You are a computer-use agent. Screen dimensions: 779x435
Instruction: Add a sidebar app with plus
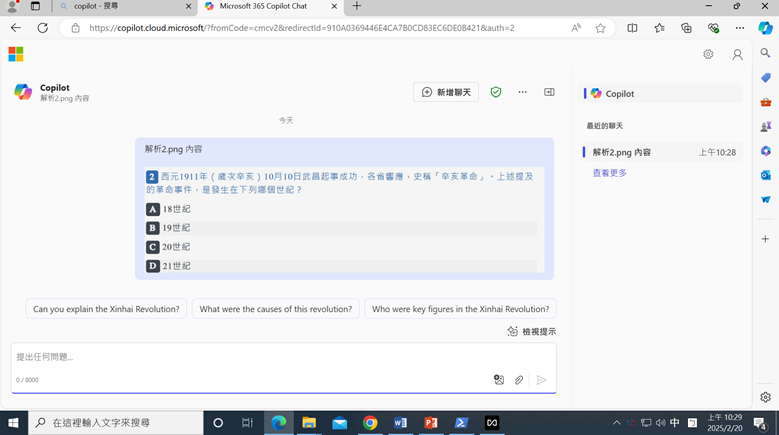pyautogui.click(x=765, y=239)
